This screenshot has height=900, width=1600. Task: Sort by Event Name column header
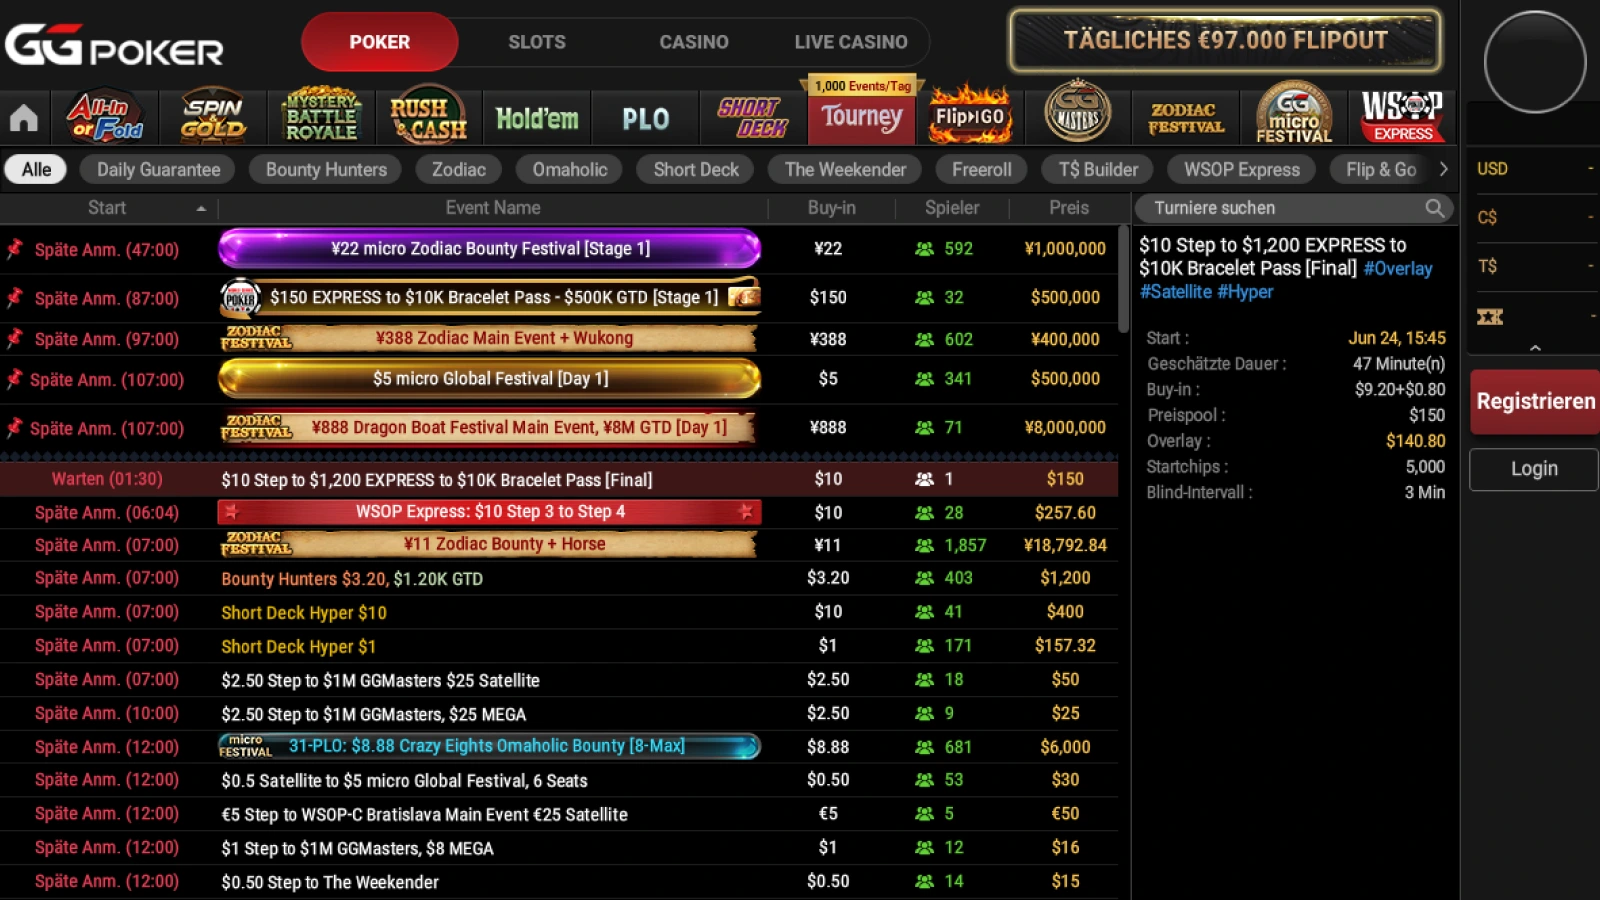(493, 208)
